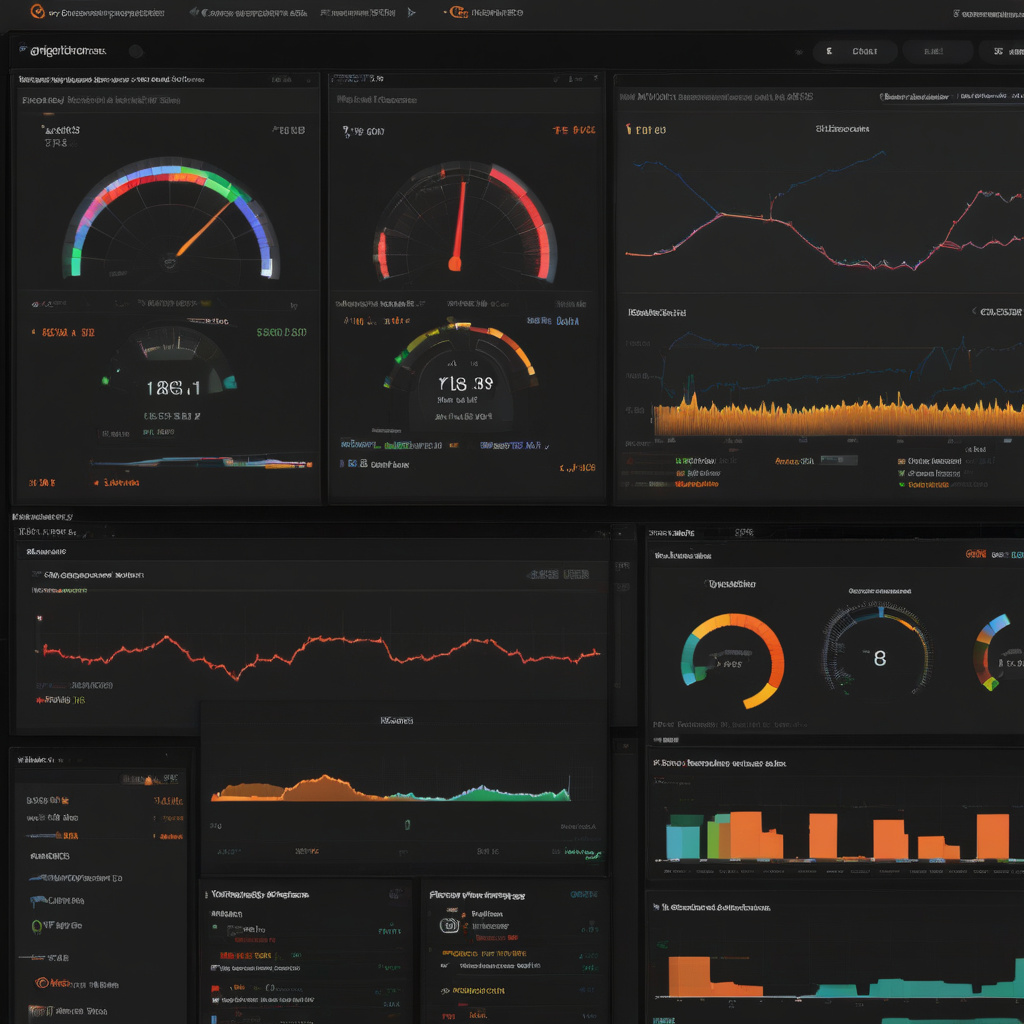Click the square camera-like icon in bottom-center panel
1024x1024 pixels.
tap(449, 926)
